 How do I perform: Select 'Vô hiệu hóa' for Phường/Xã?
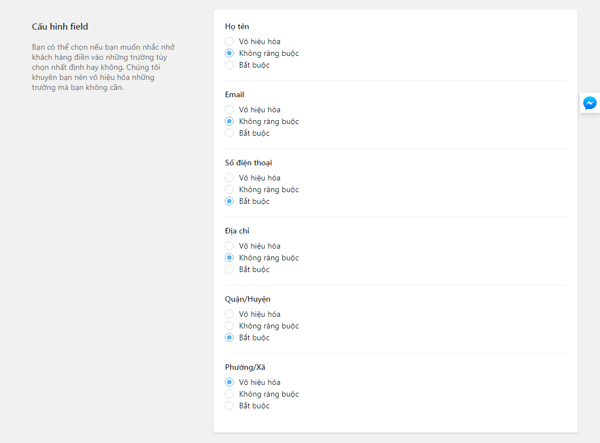coord(230,382)
